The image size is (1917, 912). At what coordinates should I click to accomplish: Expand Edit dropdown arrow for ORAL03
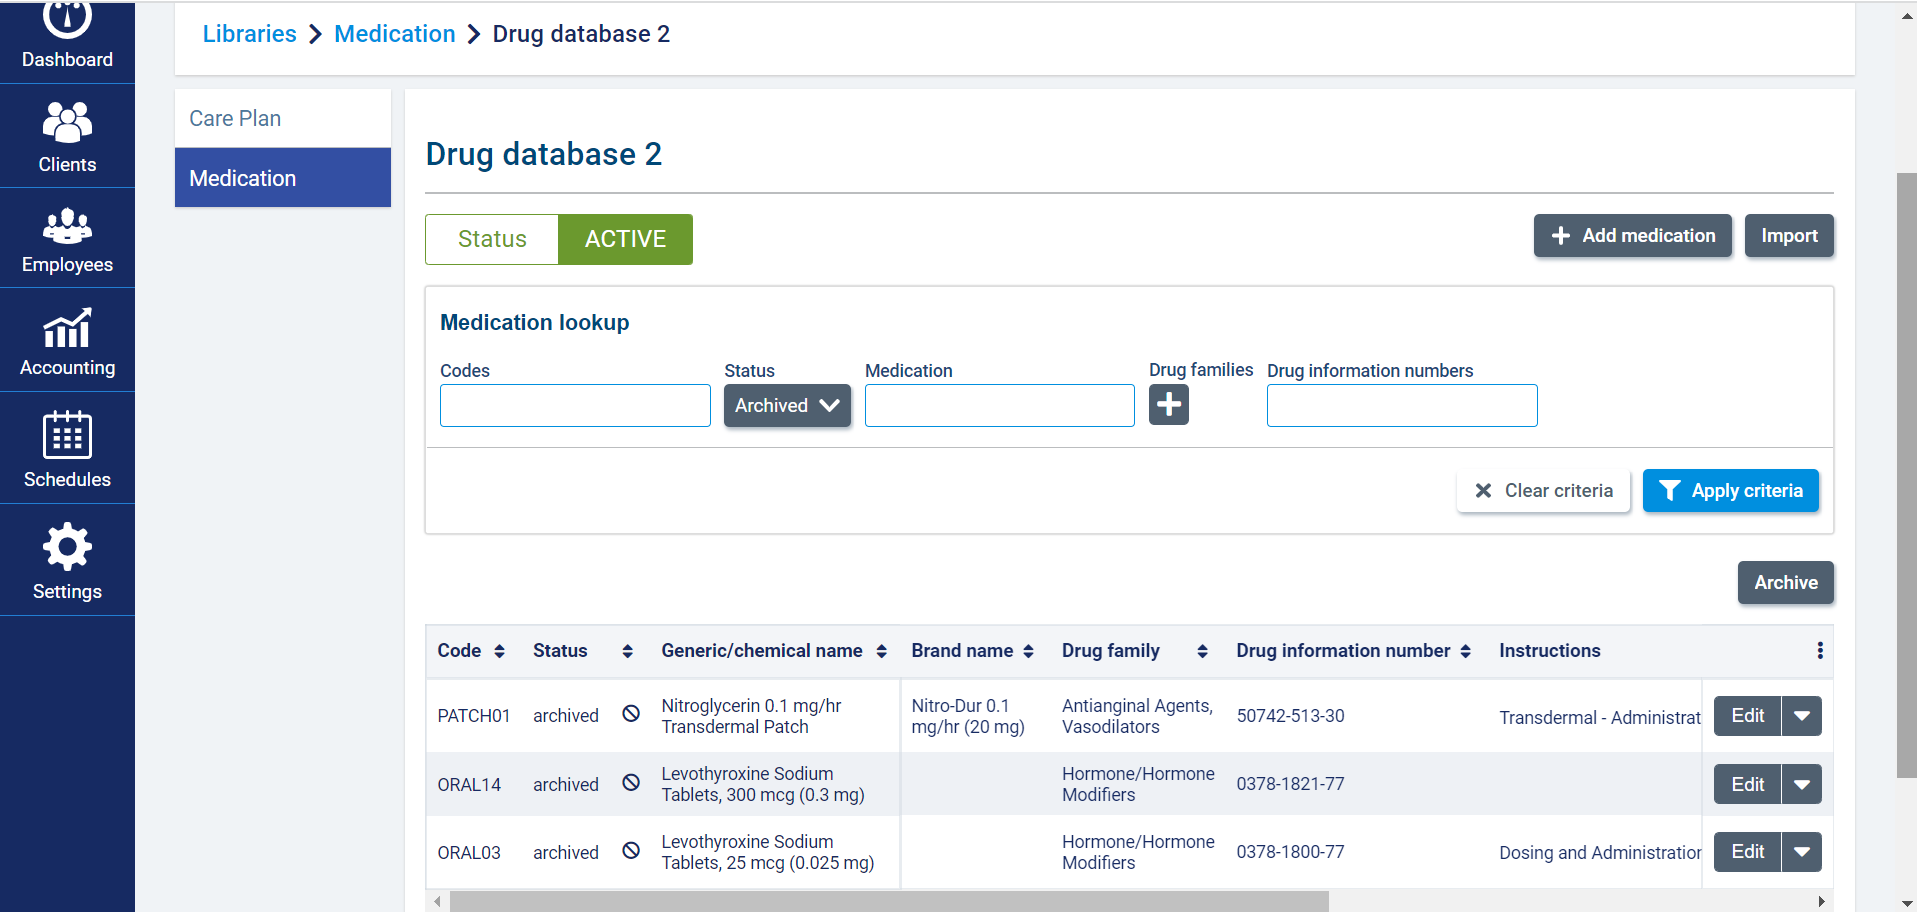1801,852
